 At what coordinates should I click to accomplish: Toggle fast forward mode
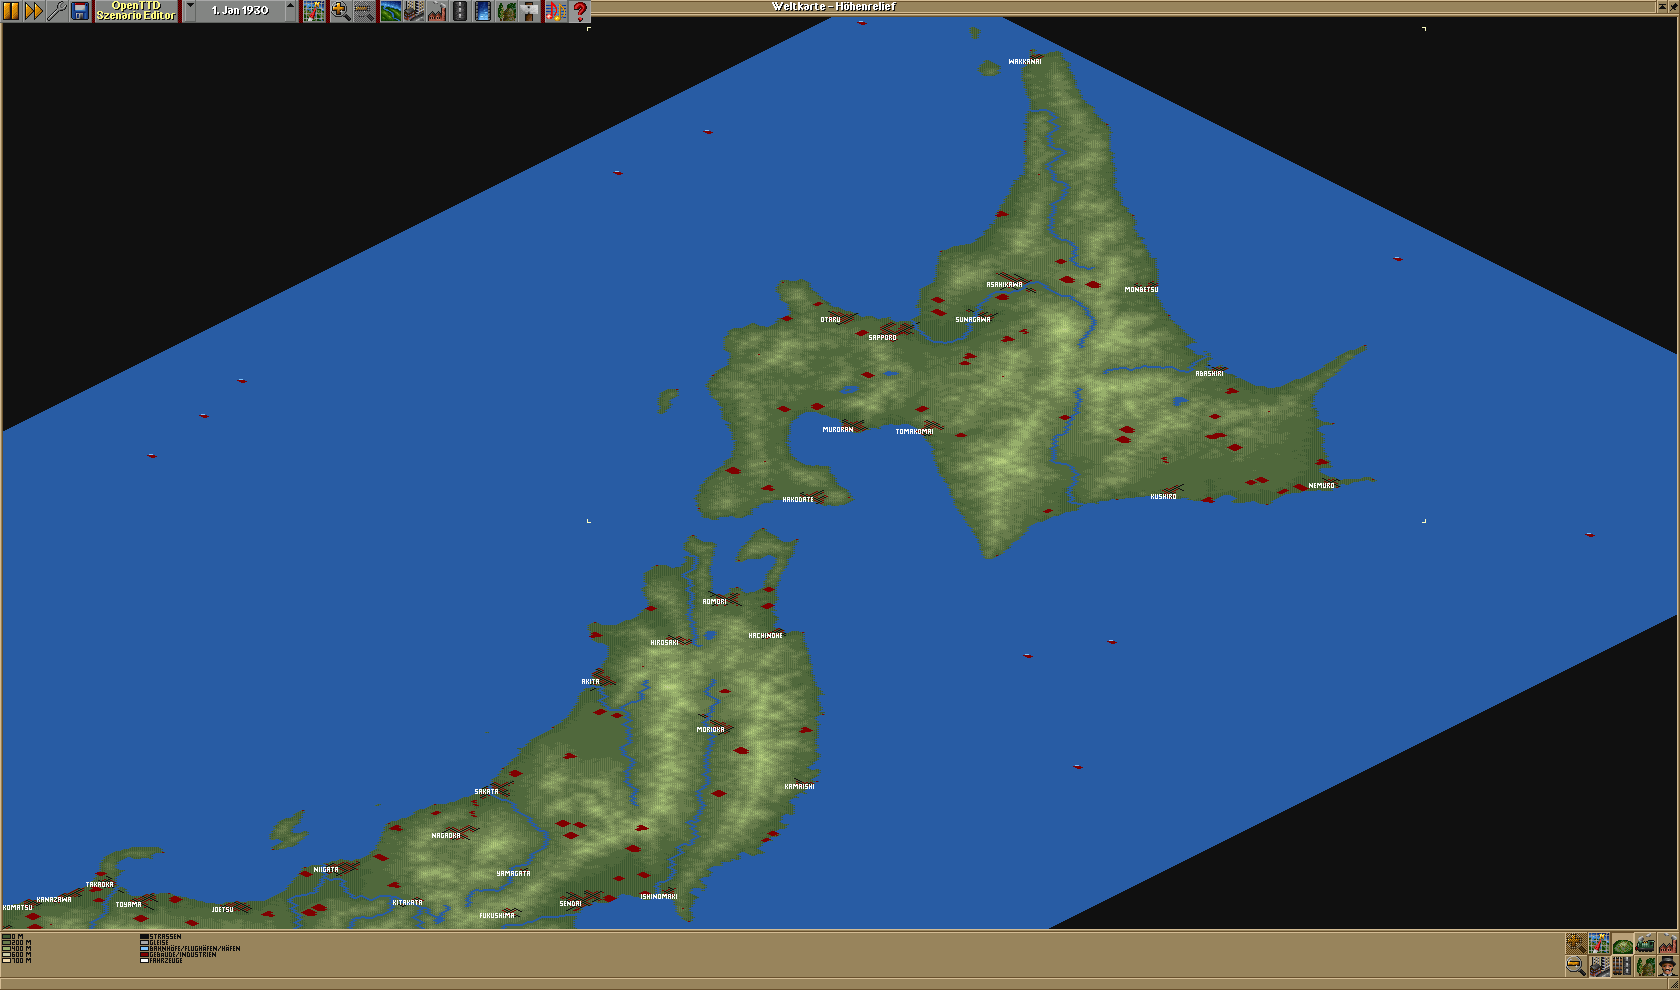click(34, 11)
